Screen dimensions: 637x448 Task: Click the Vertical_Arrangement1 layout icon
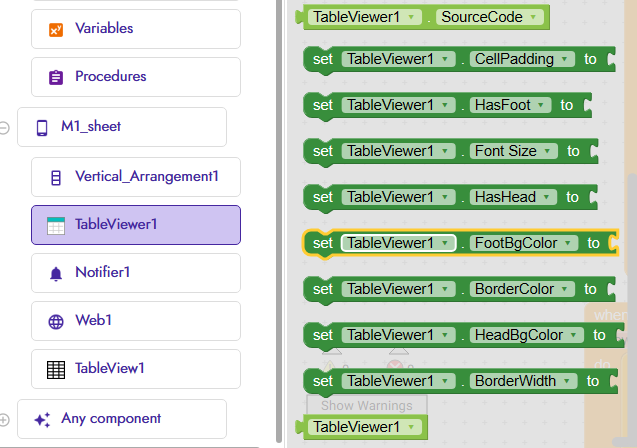click(x=56, y=177)
